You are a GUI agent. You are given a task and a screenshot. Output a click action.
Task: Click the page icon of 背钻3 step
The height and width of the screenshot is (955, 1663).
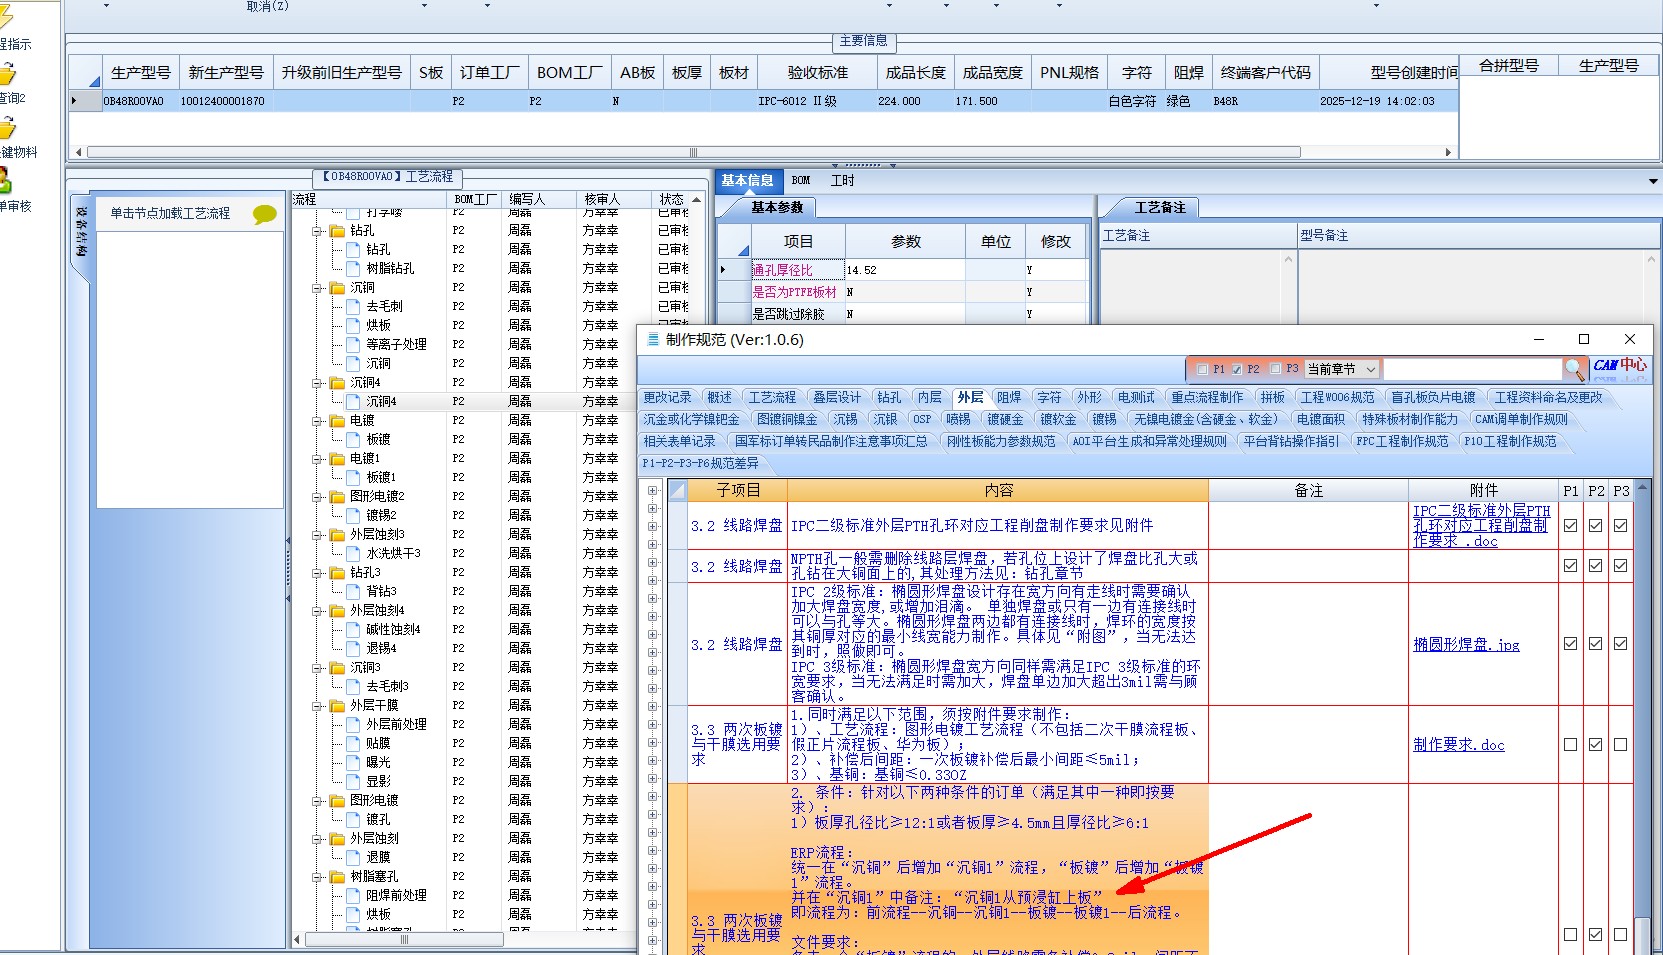tap(353, 591)
